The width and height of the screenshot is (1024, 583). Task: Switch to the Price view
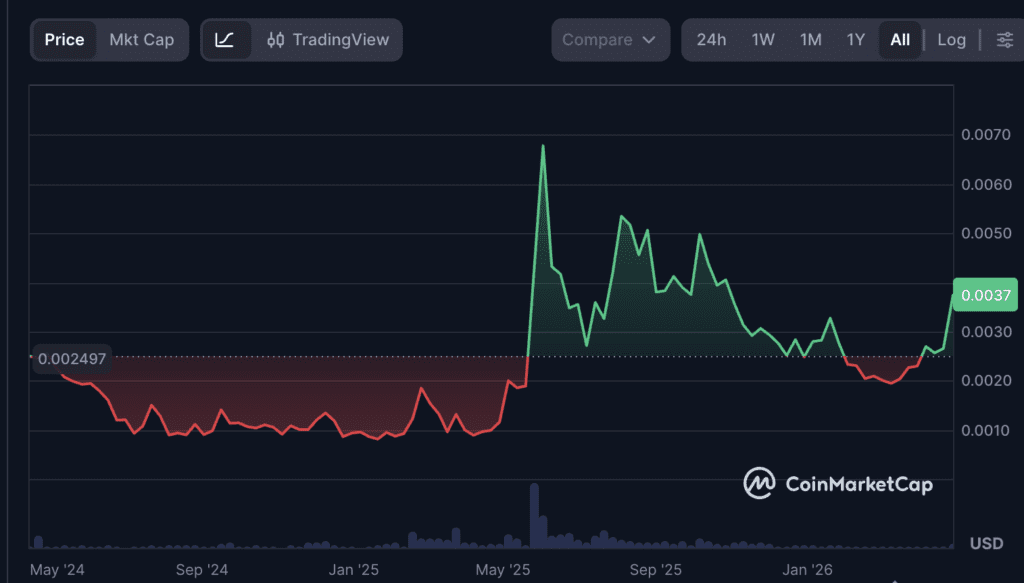click(x=64, y=40)
